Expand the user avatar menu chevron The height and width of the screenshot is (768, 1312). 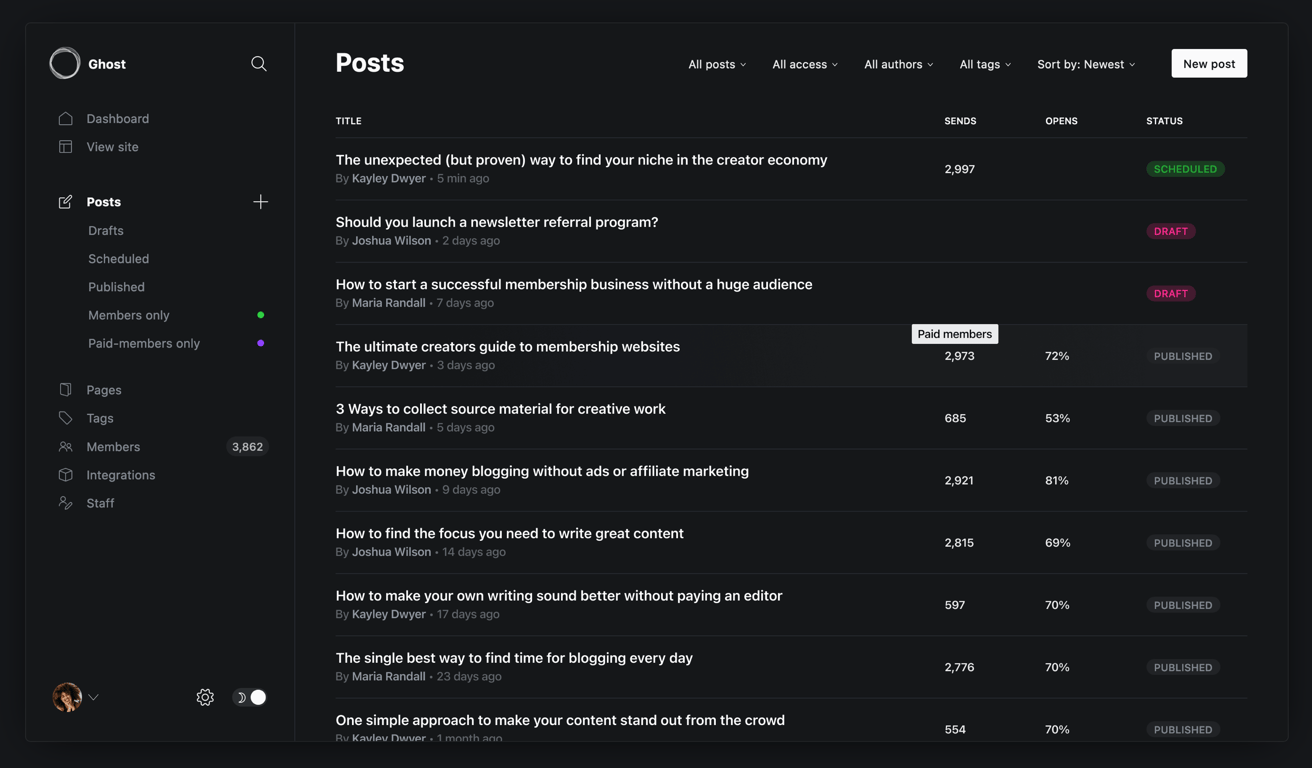tap(94, 697)
